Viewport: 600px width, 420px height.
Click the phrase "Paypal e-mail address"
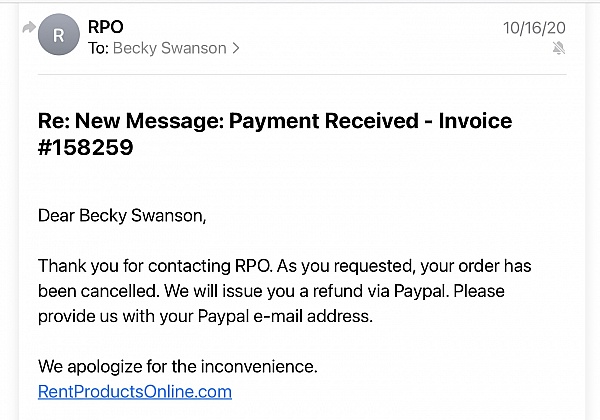(x=285, y=317)
